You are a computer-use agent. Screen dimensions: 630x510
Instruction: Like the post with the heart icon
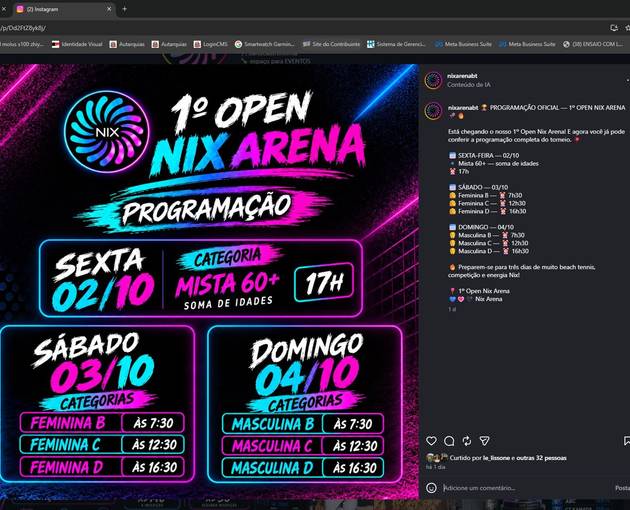pos(431,441)
